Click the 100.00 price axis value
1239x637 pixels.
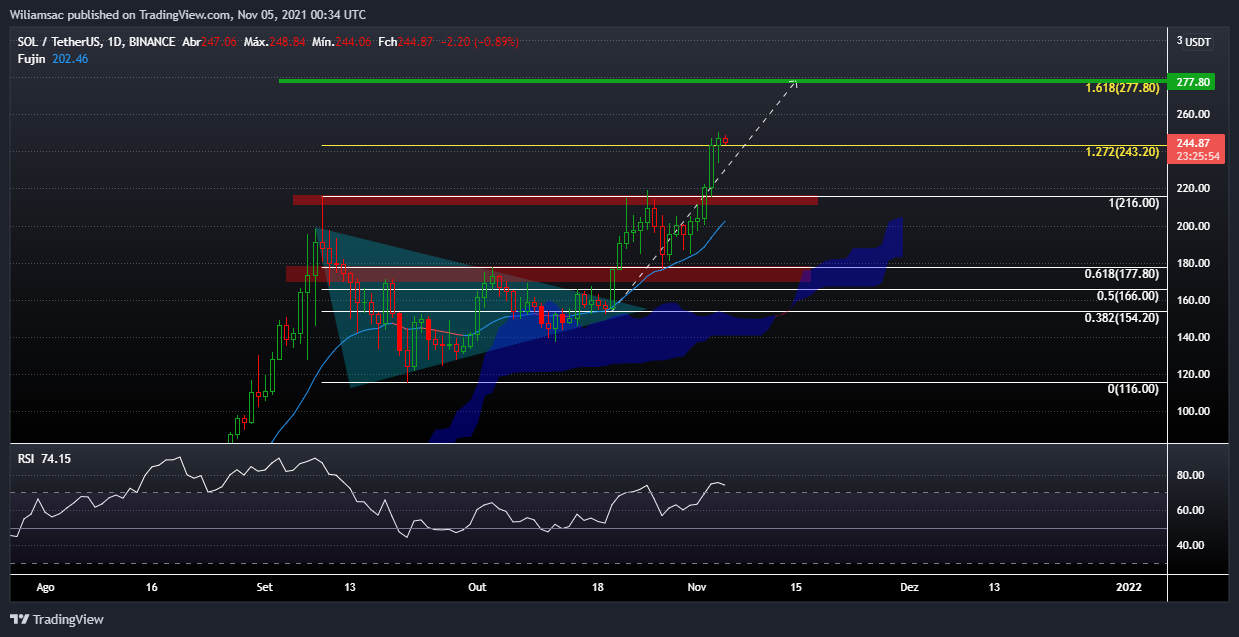pos(1194,411)
